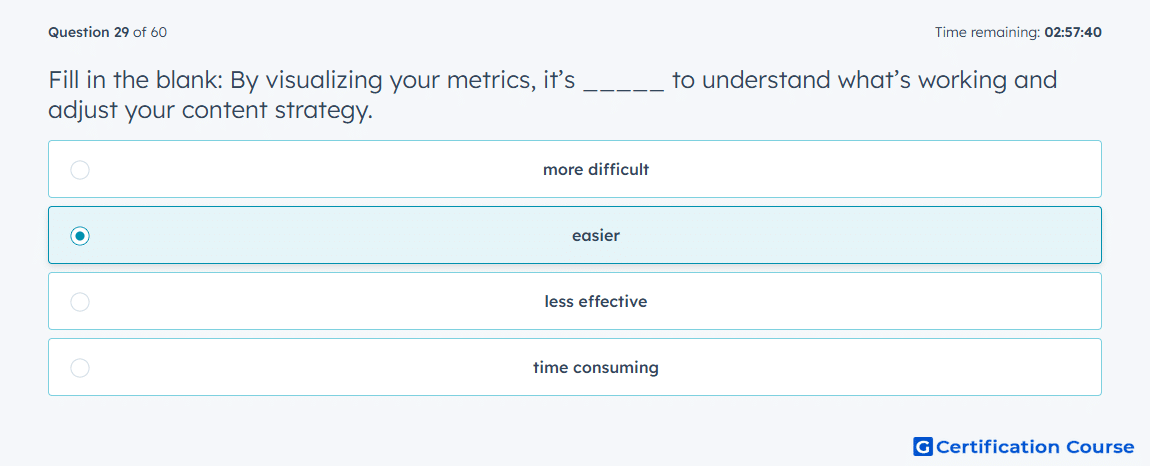This screenshot has width=1150, height=466.
Task: Select the 'more difficult' radio button
Action: pyautogui.click(x=80, y=170)
